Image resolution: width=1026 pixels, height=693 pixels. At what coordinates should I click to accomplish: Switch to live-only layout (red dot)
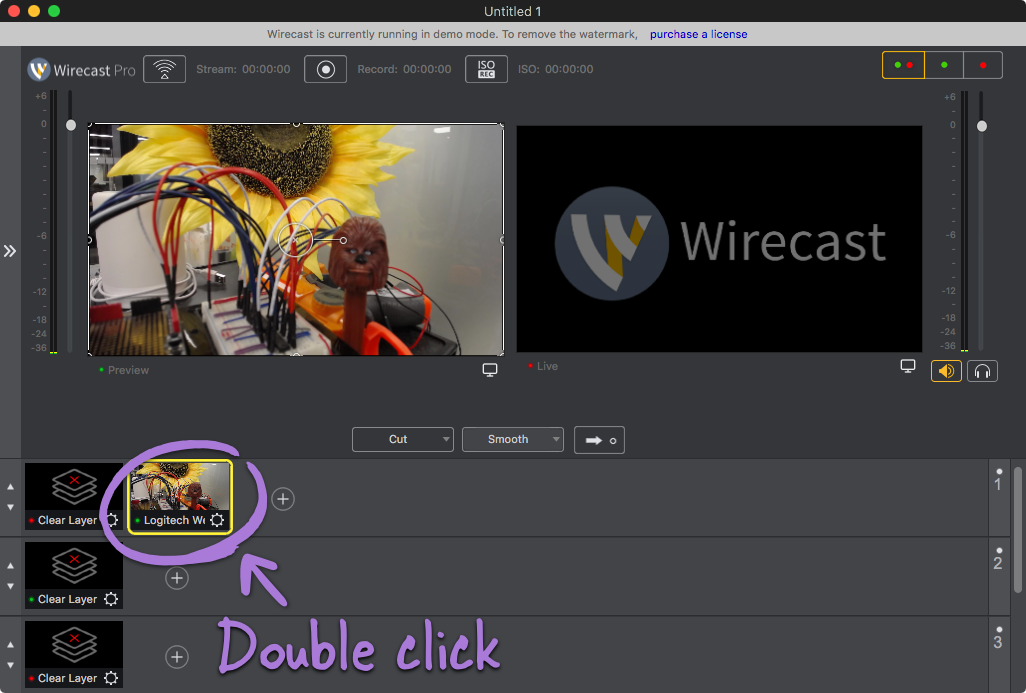click(983, 65)
